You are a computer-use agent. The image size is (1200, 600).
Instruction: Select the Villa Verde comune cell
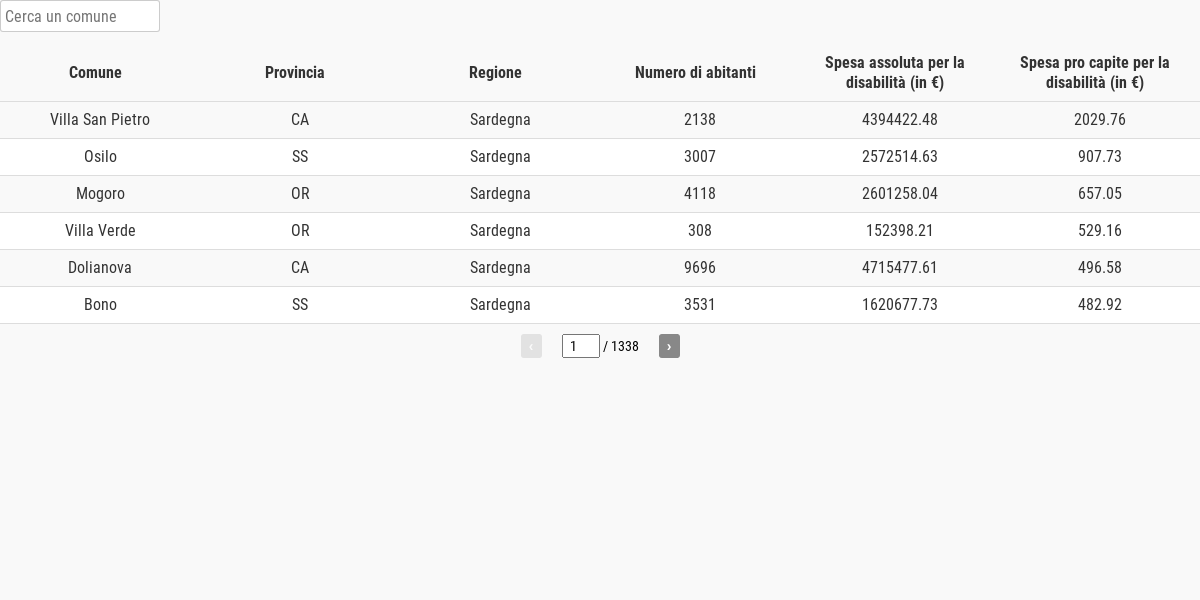100,231
